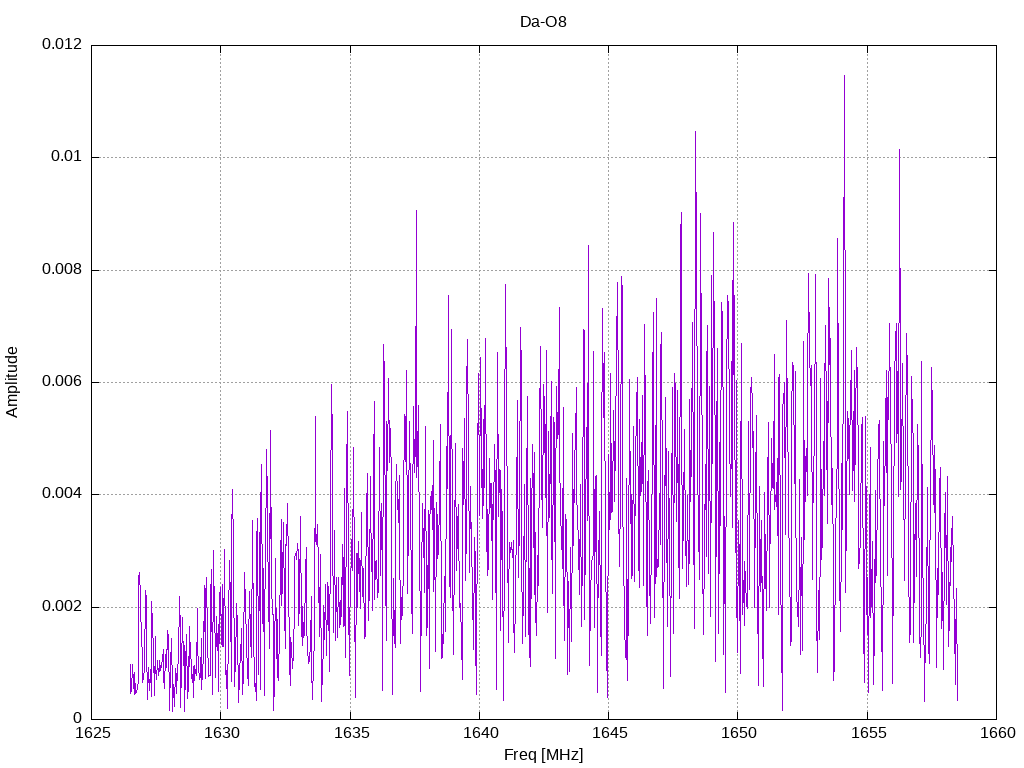Click the x-axis tick label 1645
This screenshot has width=1024, height=768.
pos(609,733)
